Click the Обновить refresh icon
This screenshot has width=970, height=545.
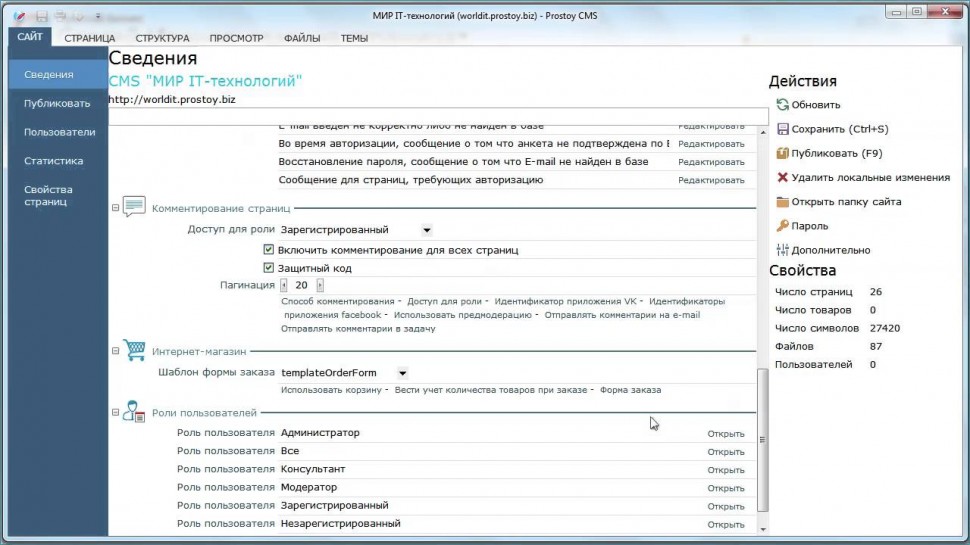coord(783,105)
